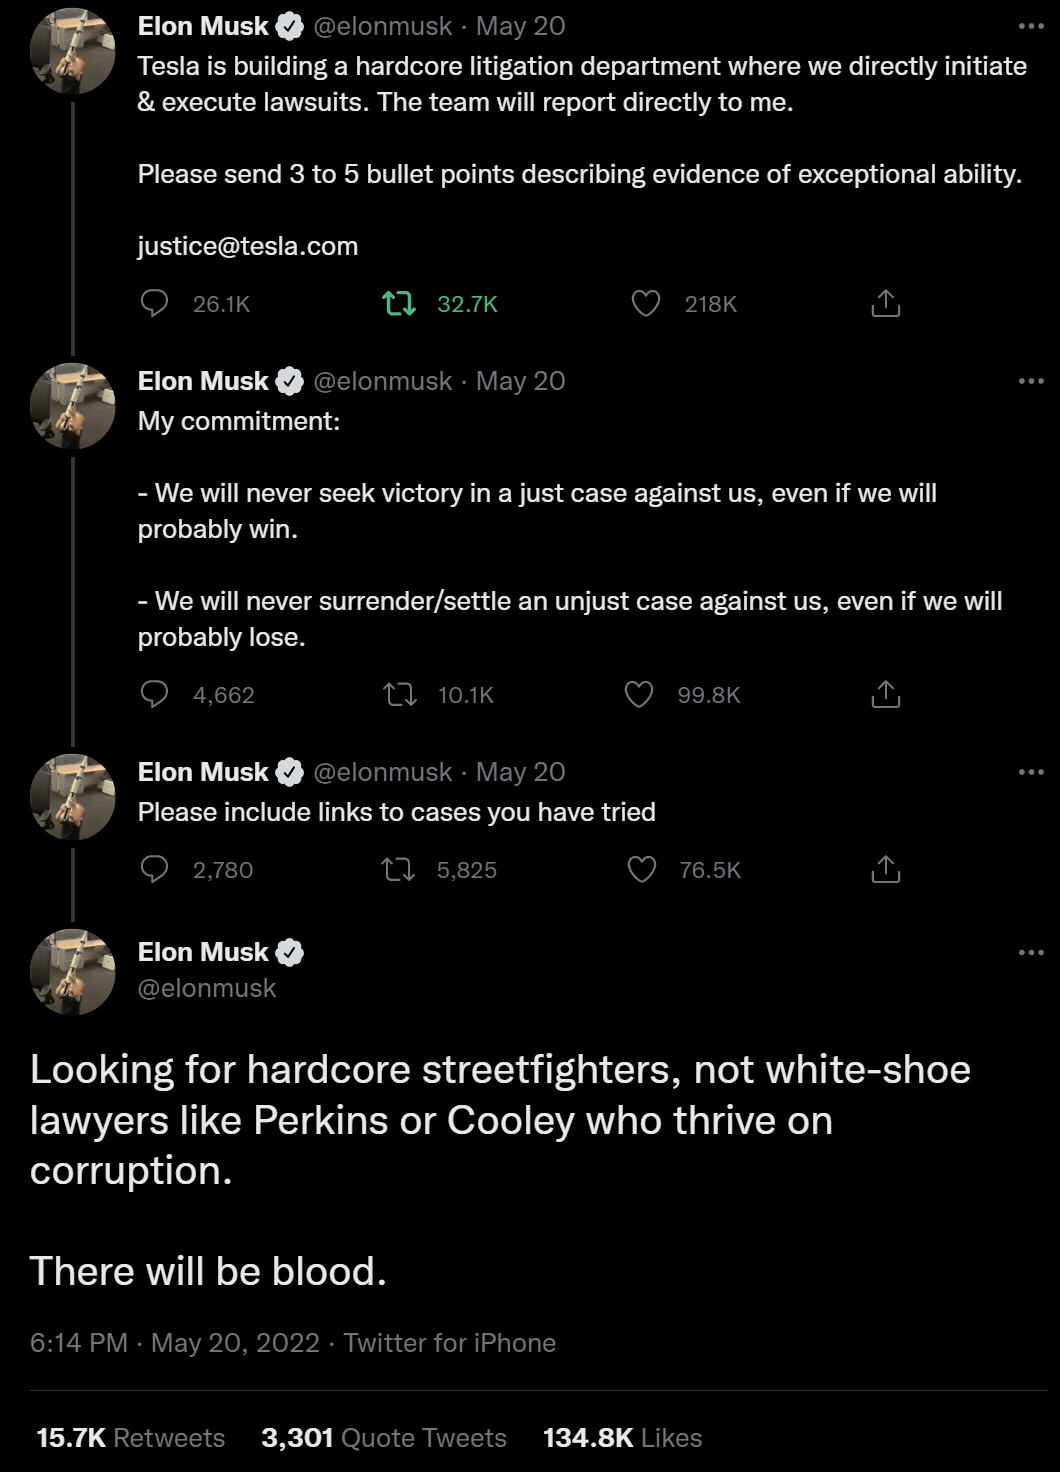Image resolution: width=1060 pixels, height=1472 pixels.
Task: Retweet the include links to cases tweet
Action: (x=399, y=869)
